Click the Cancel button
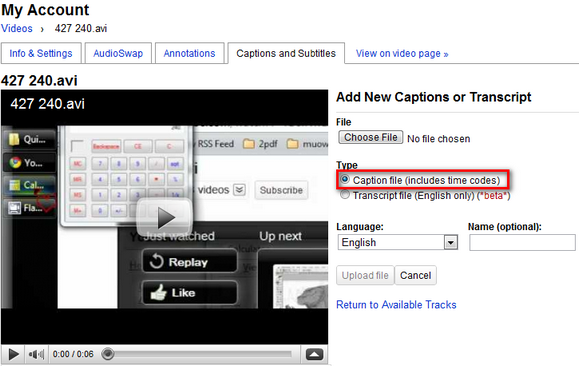The image size is (579, 366). pos(415,275)
